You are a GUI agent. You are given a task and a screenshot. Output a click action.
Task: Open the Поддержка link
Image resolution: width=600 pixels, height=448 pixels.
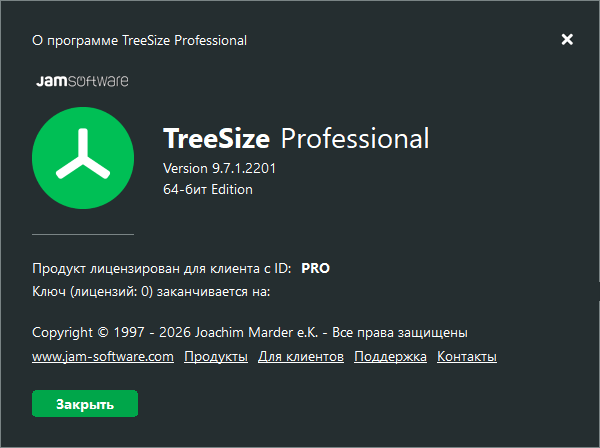click(390, 357)
